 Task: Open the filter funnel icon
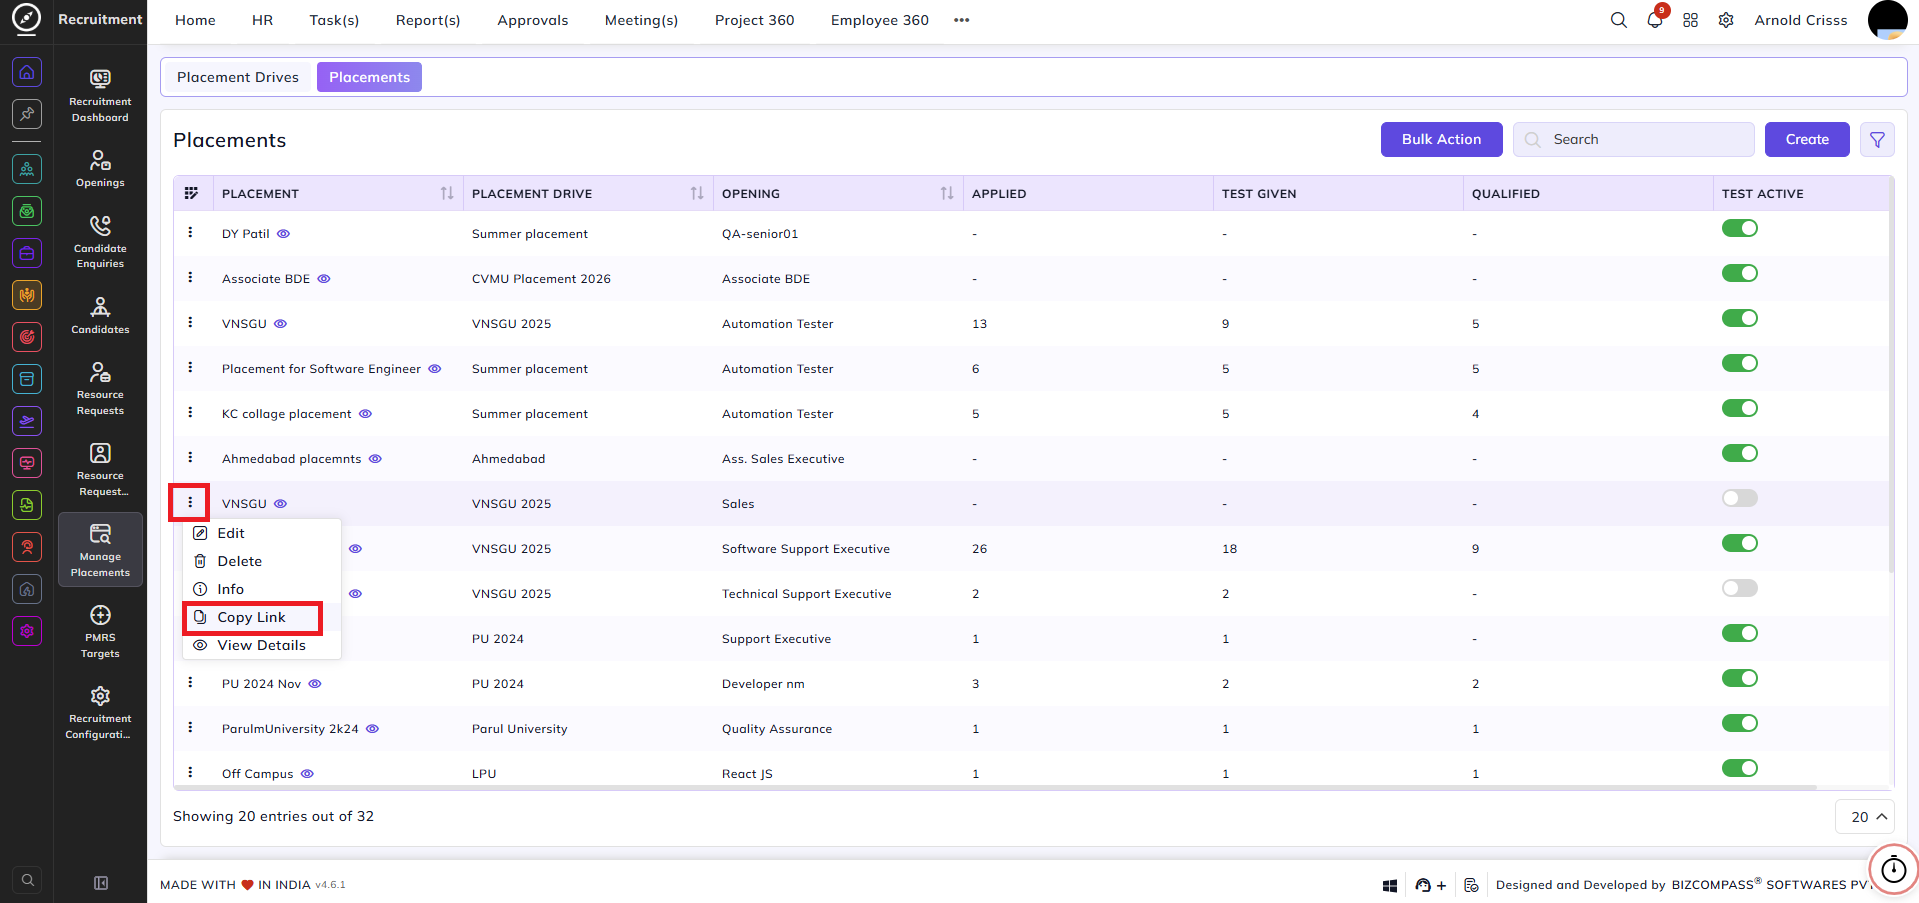click(1877, 140)
